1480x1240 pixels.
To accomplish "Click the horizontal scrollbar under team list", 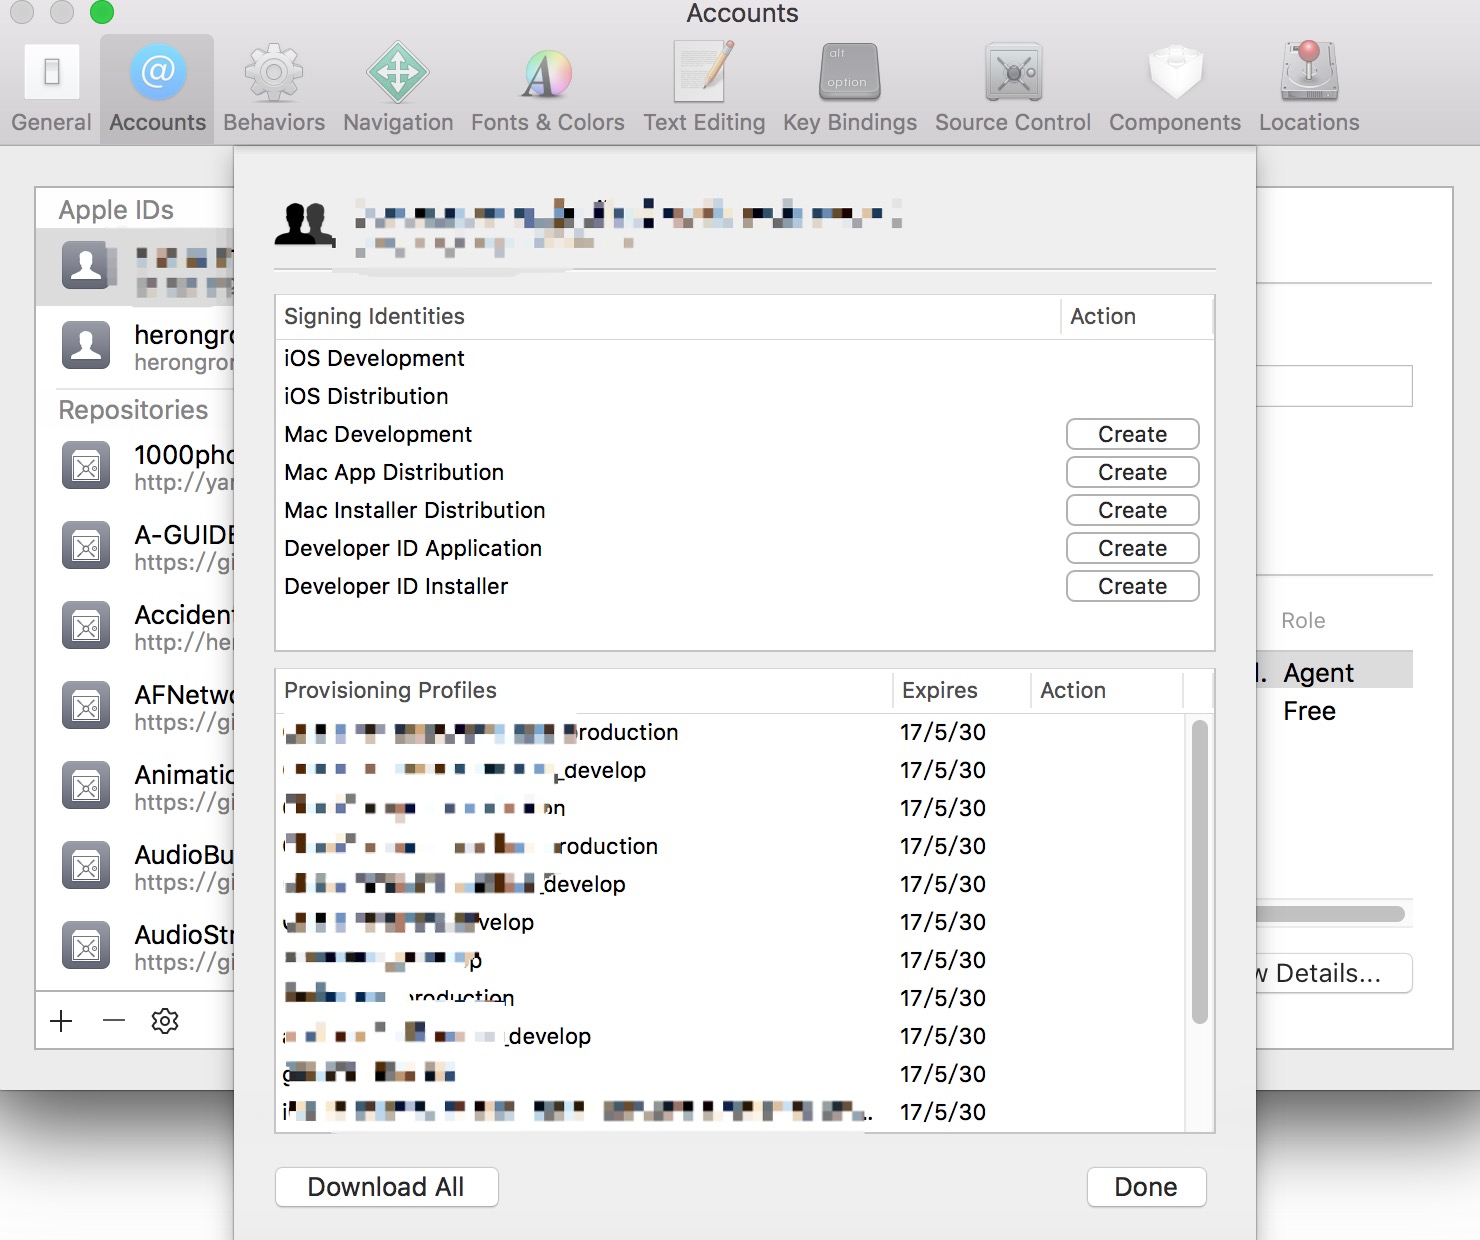I will pos(1330,914).
